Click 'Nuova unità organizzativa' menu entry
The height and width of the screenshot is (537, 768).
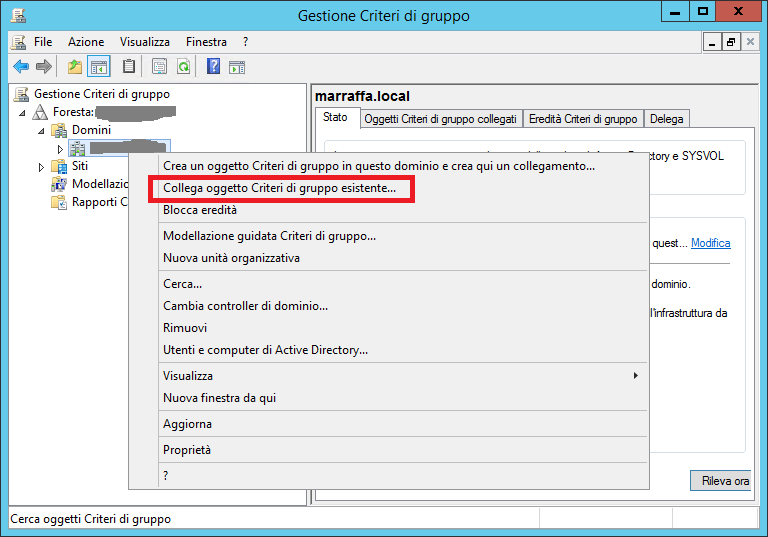coord(231,258)
